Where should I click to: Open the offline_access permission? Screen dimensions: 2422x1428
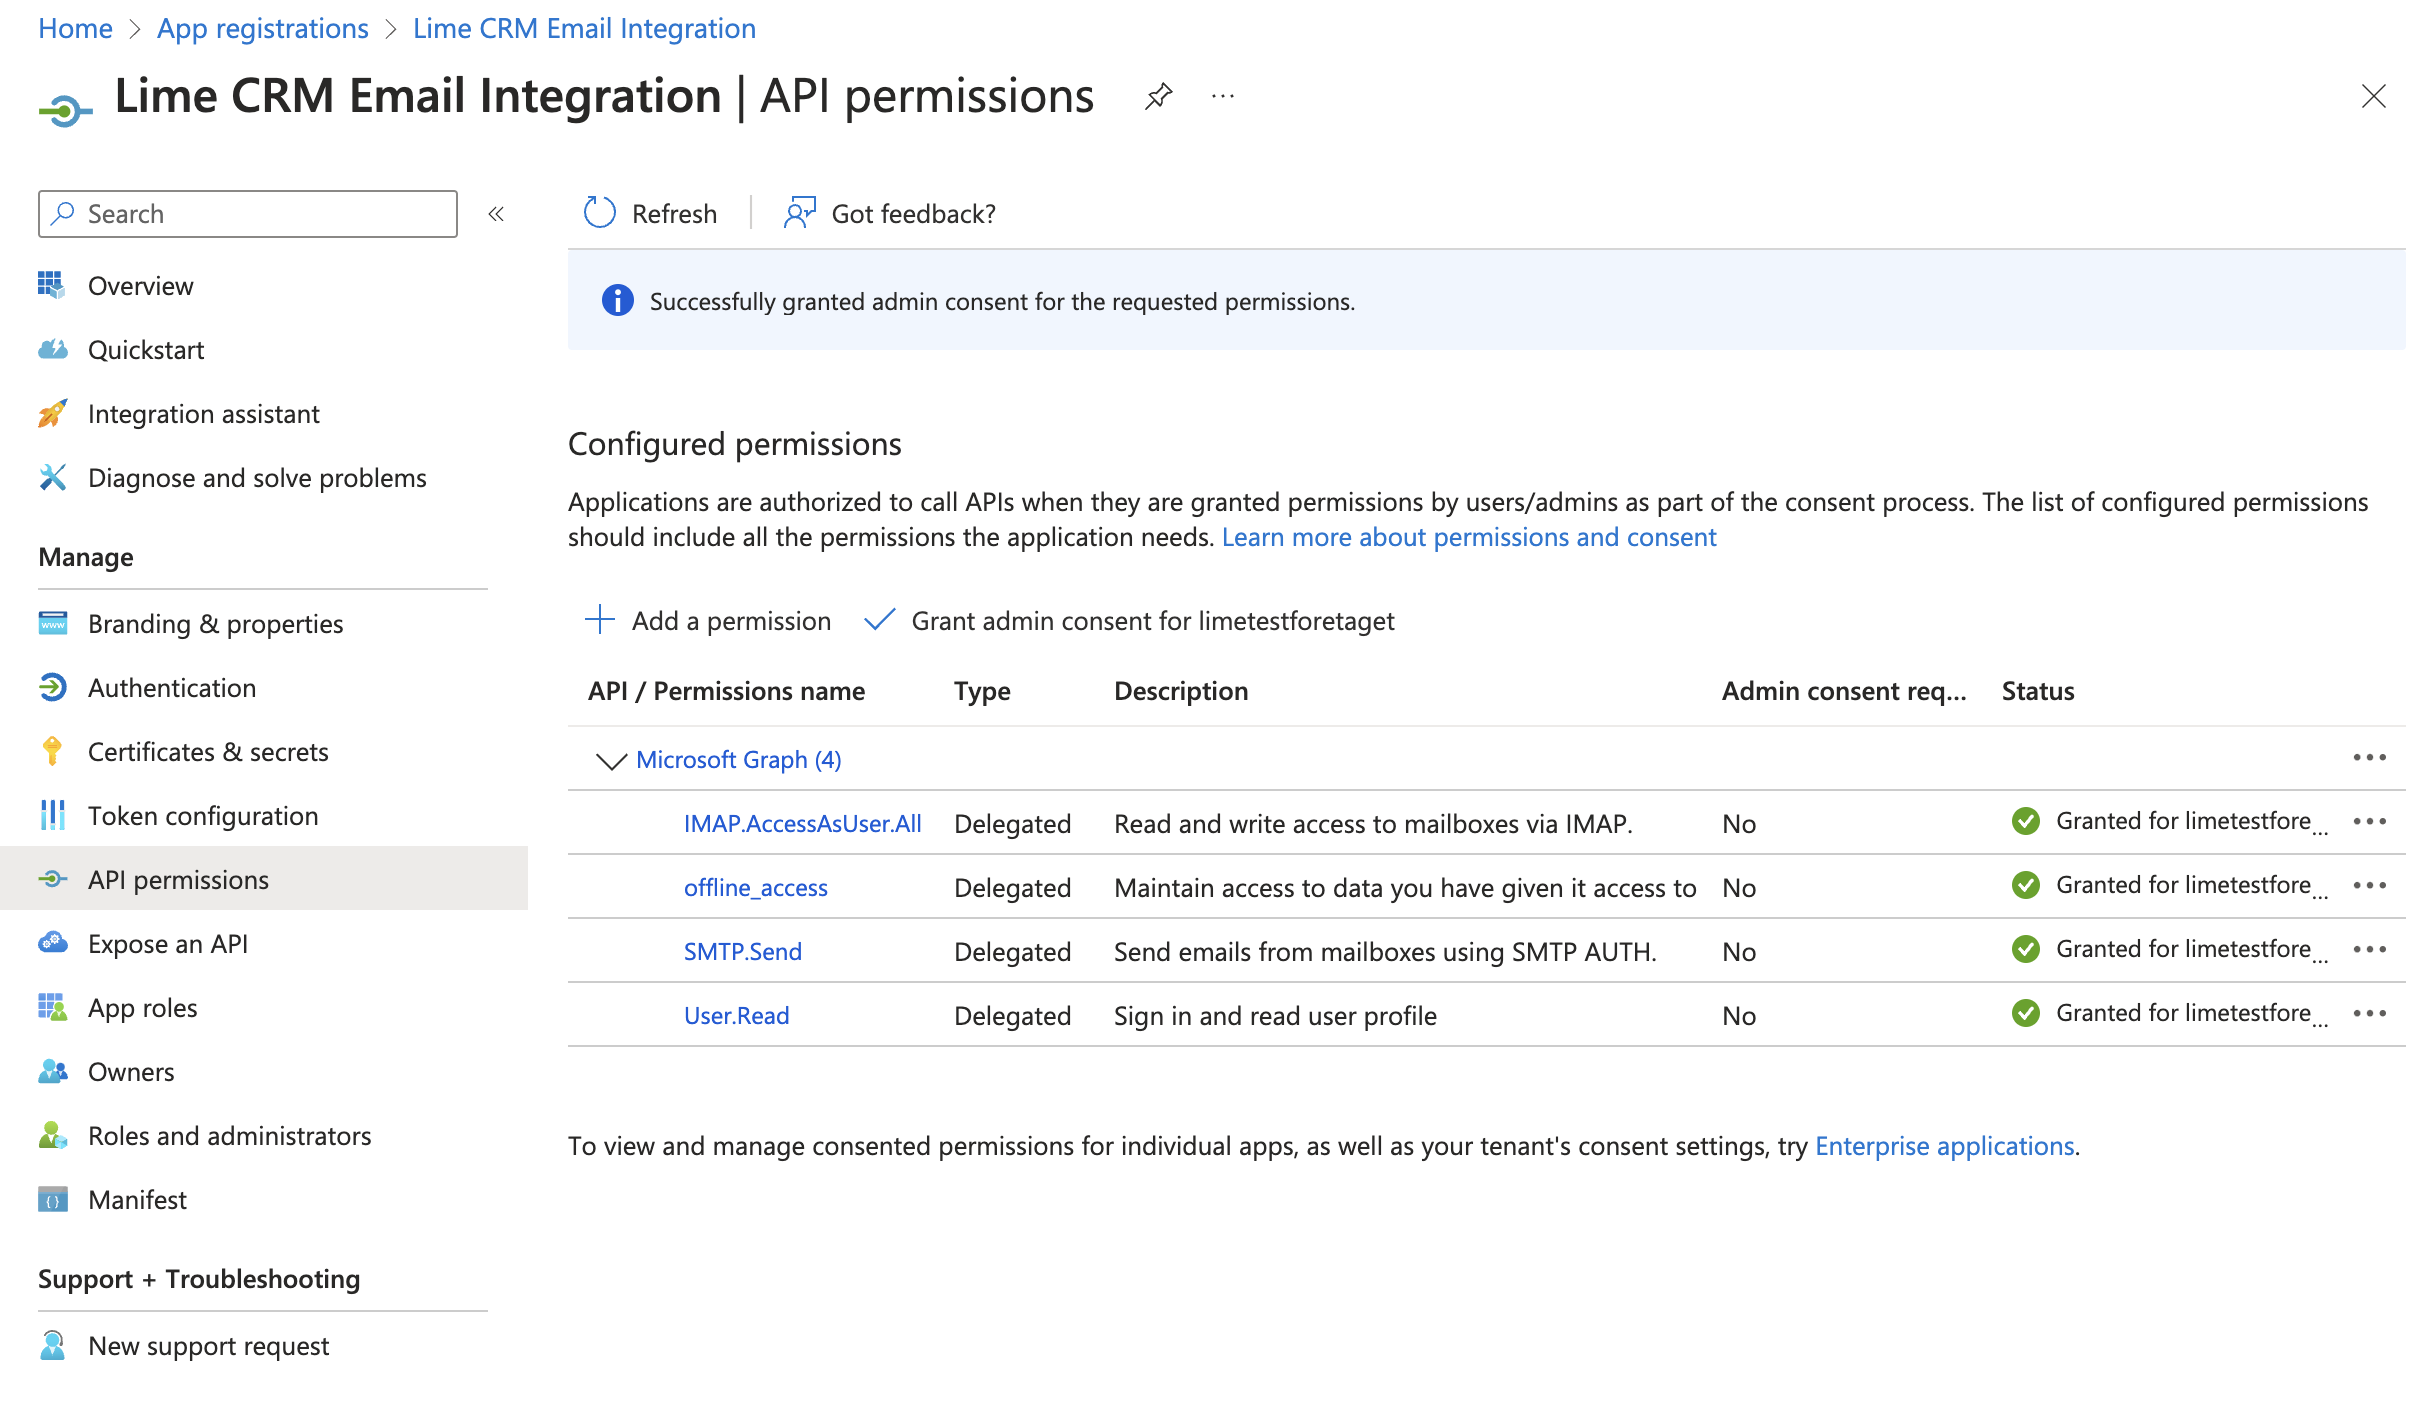[756, 888]
